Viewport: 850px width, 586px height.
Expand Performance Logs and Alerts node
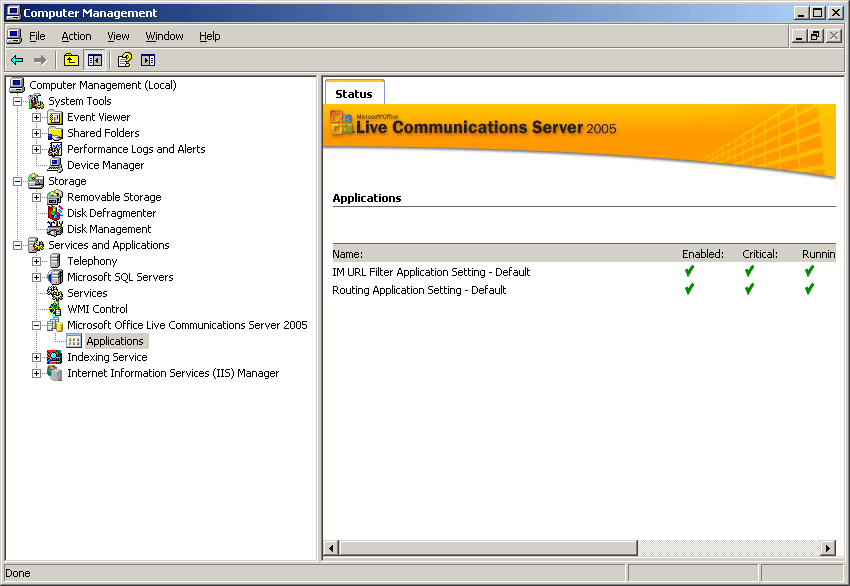tap(36, 149)
